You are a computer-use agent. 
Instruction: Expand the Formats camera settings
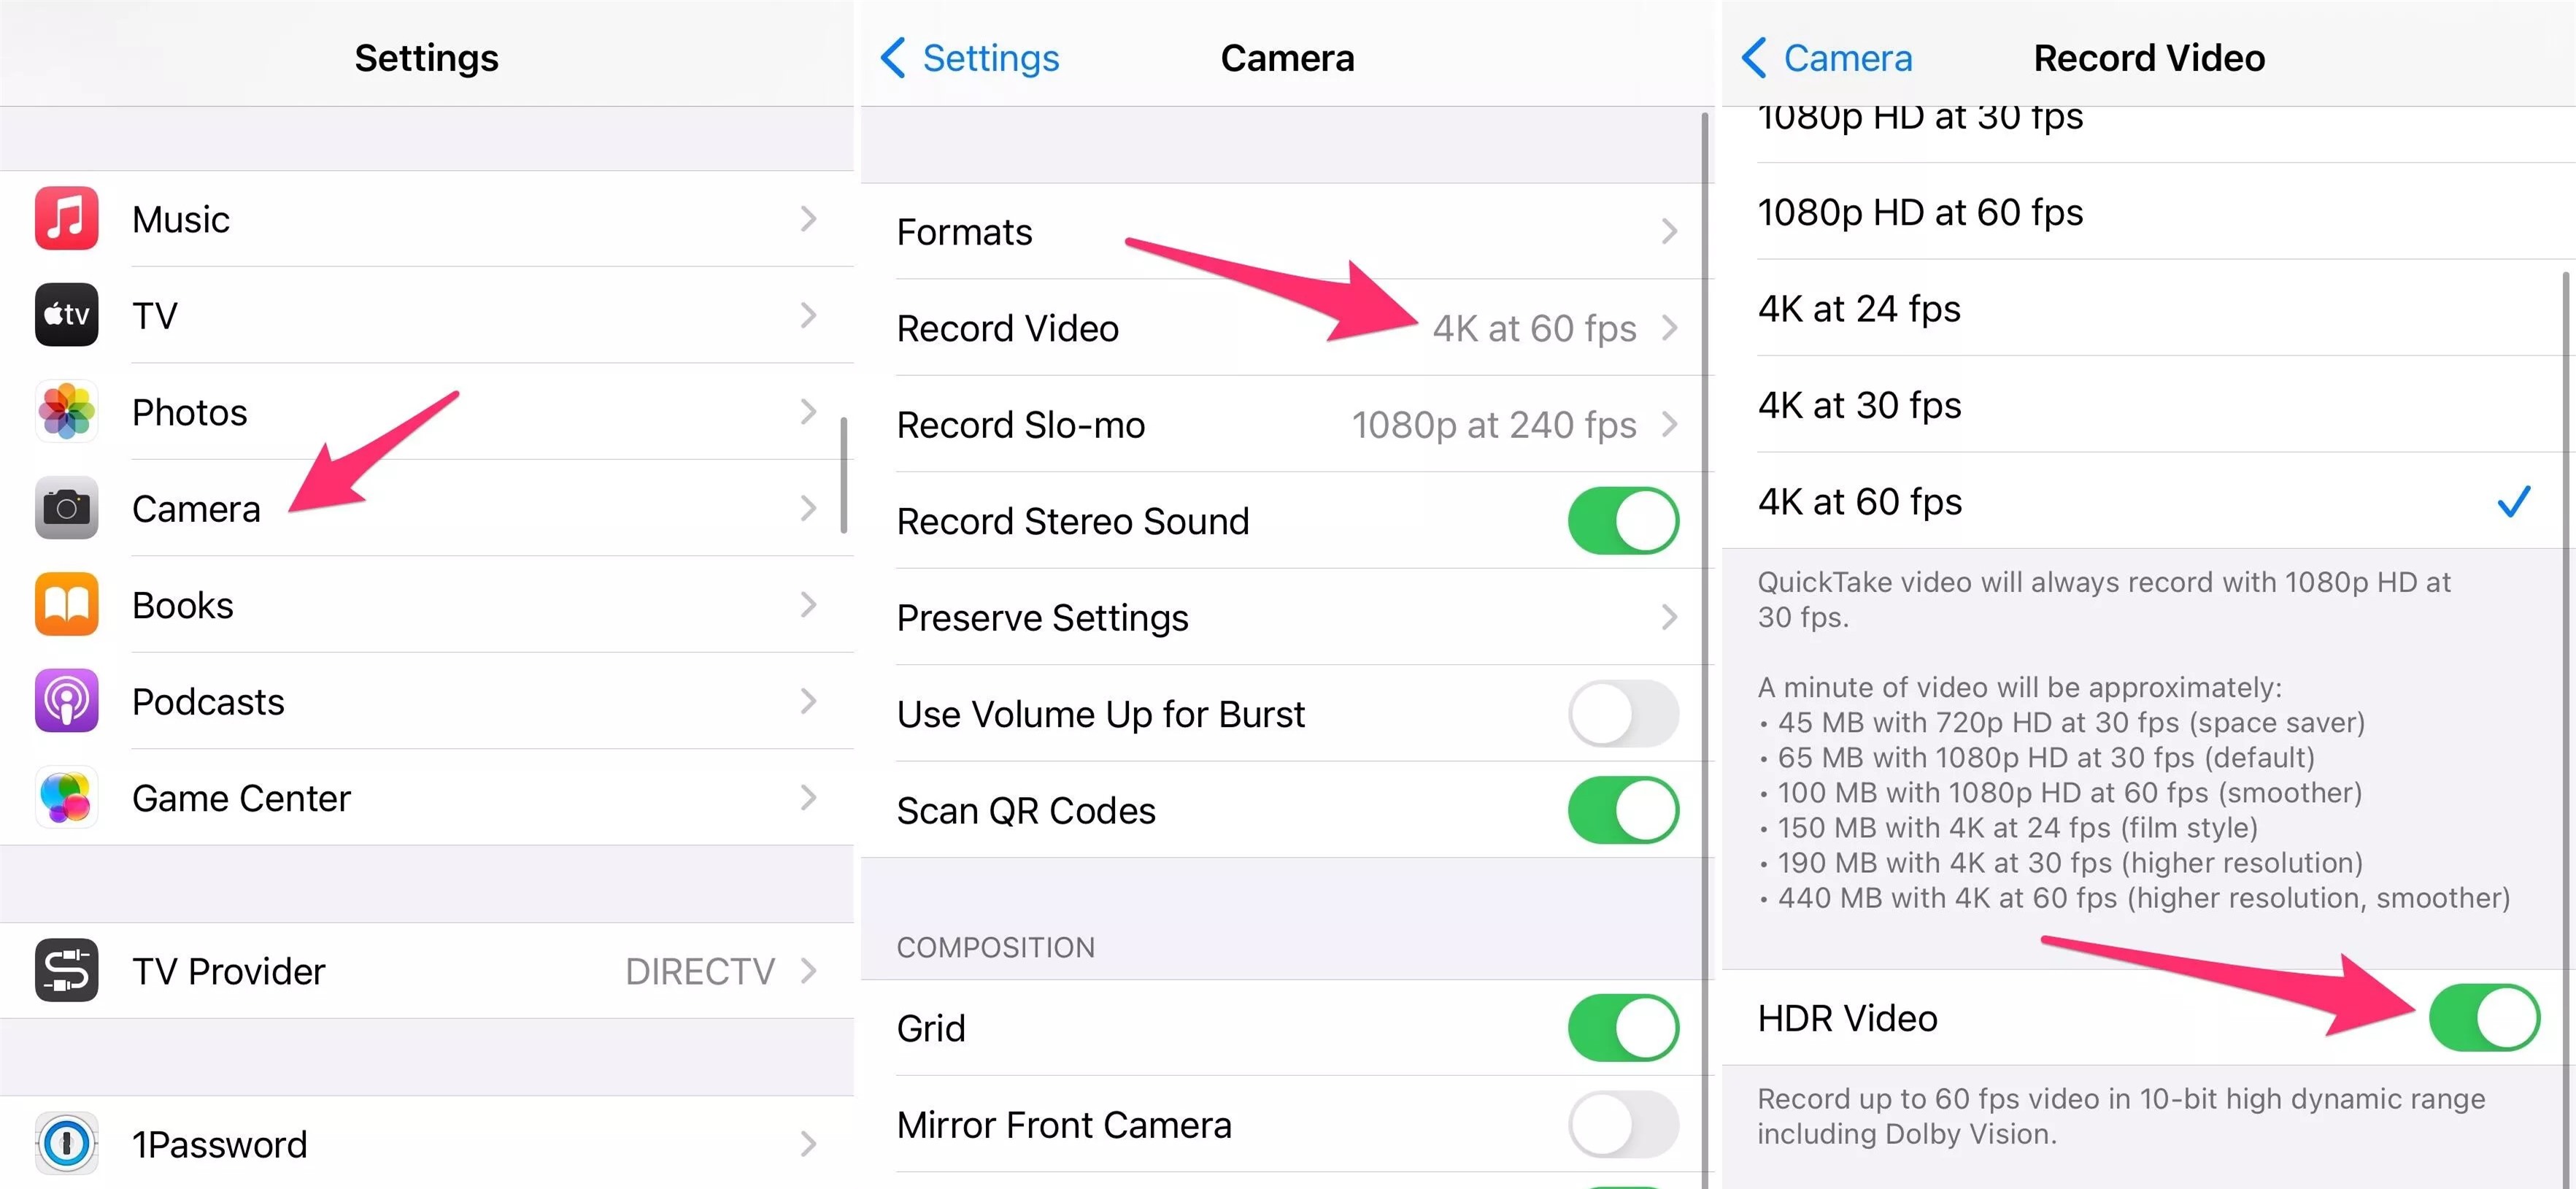pos(1281,231)
